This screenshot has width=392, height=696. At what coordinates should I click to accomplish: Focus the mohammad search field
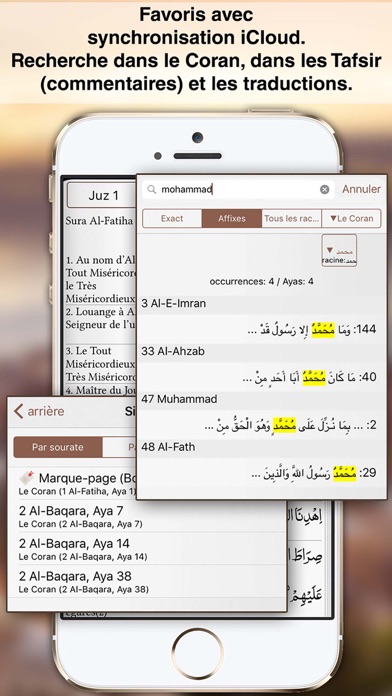click(x=238, y=190)
